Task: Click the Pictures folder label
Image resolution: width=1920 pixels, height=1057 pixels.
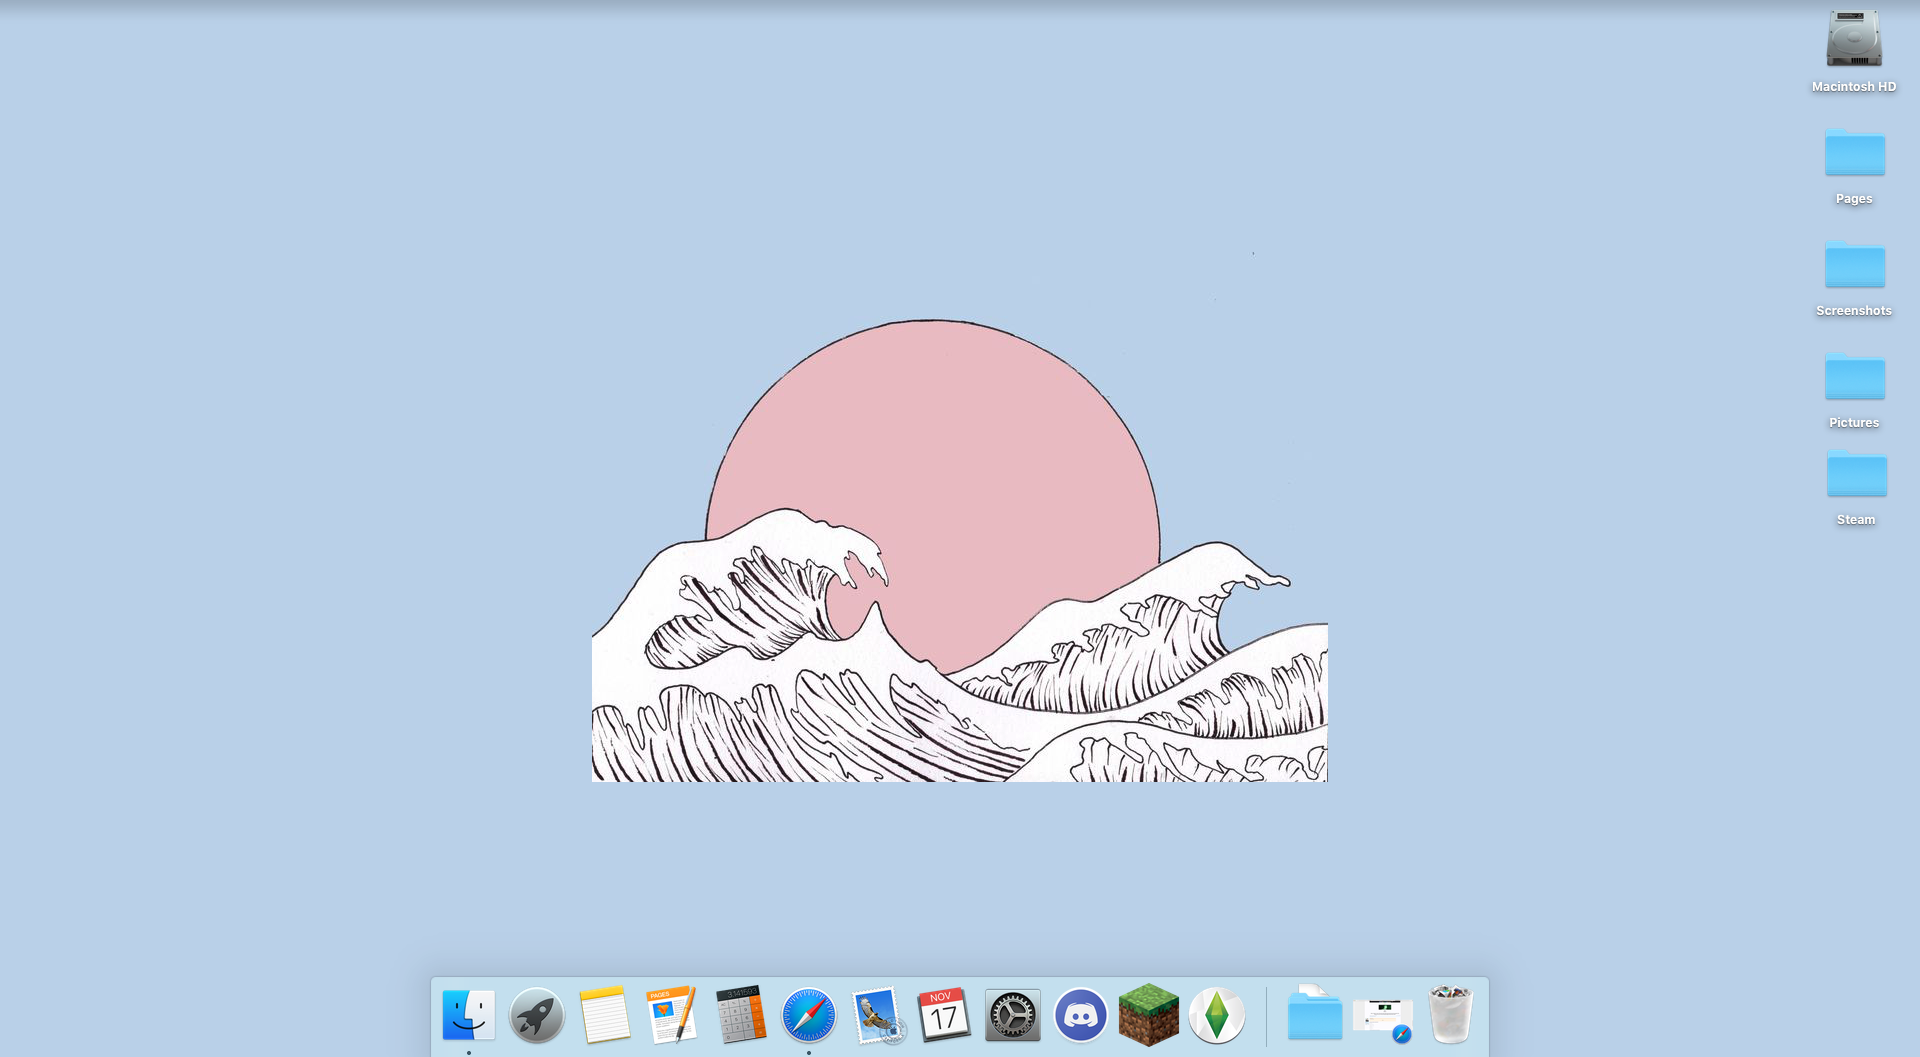Action: (x=1854, y=423)
